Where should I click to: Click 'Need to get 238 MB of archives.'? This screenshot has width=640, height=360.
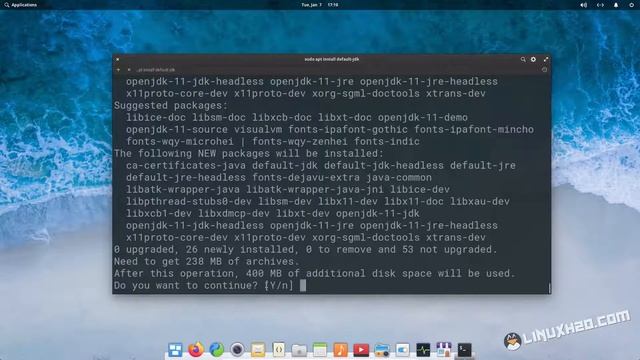207,262
